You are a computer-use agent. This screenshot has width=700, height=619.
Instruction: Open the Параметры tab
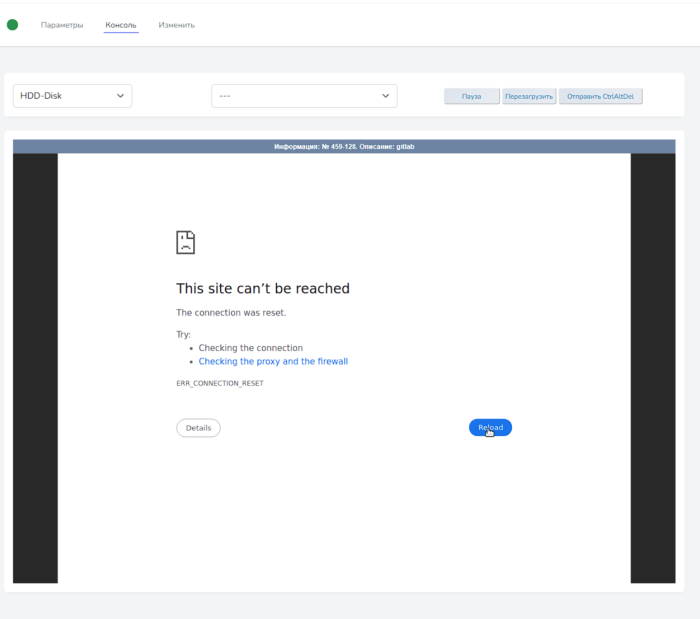(62, 25)
